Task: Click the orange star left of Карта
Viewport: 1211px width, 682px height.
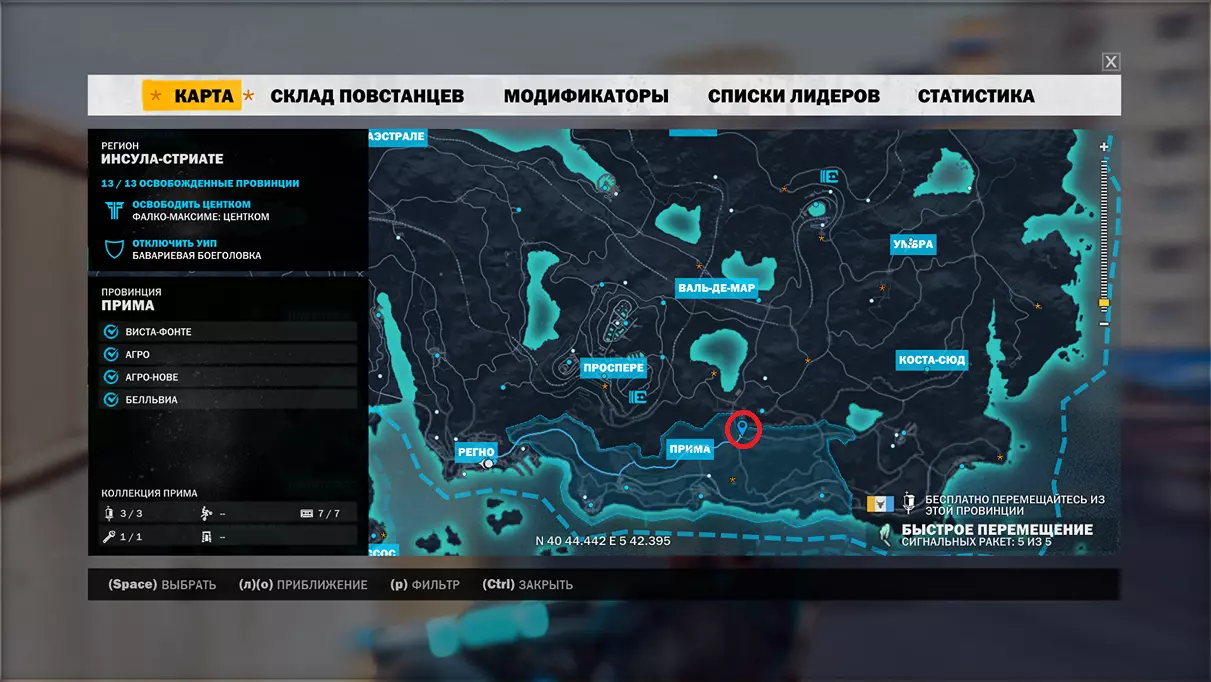Action: (x=155, y=96)
